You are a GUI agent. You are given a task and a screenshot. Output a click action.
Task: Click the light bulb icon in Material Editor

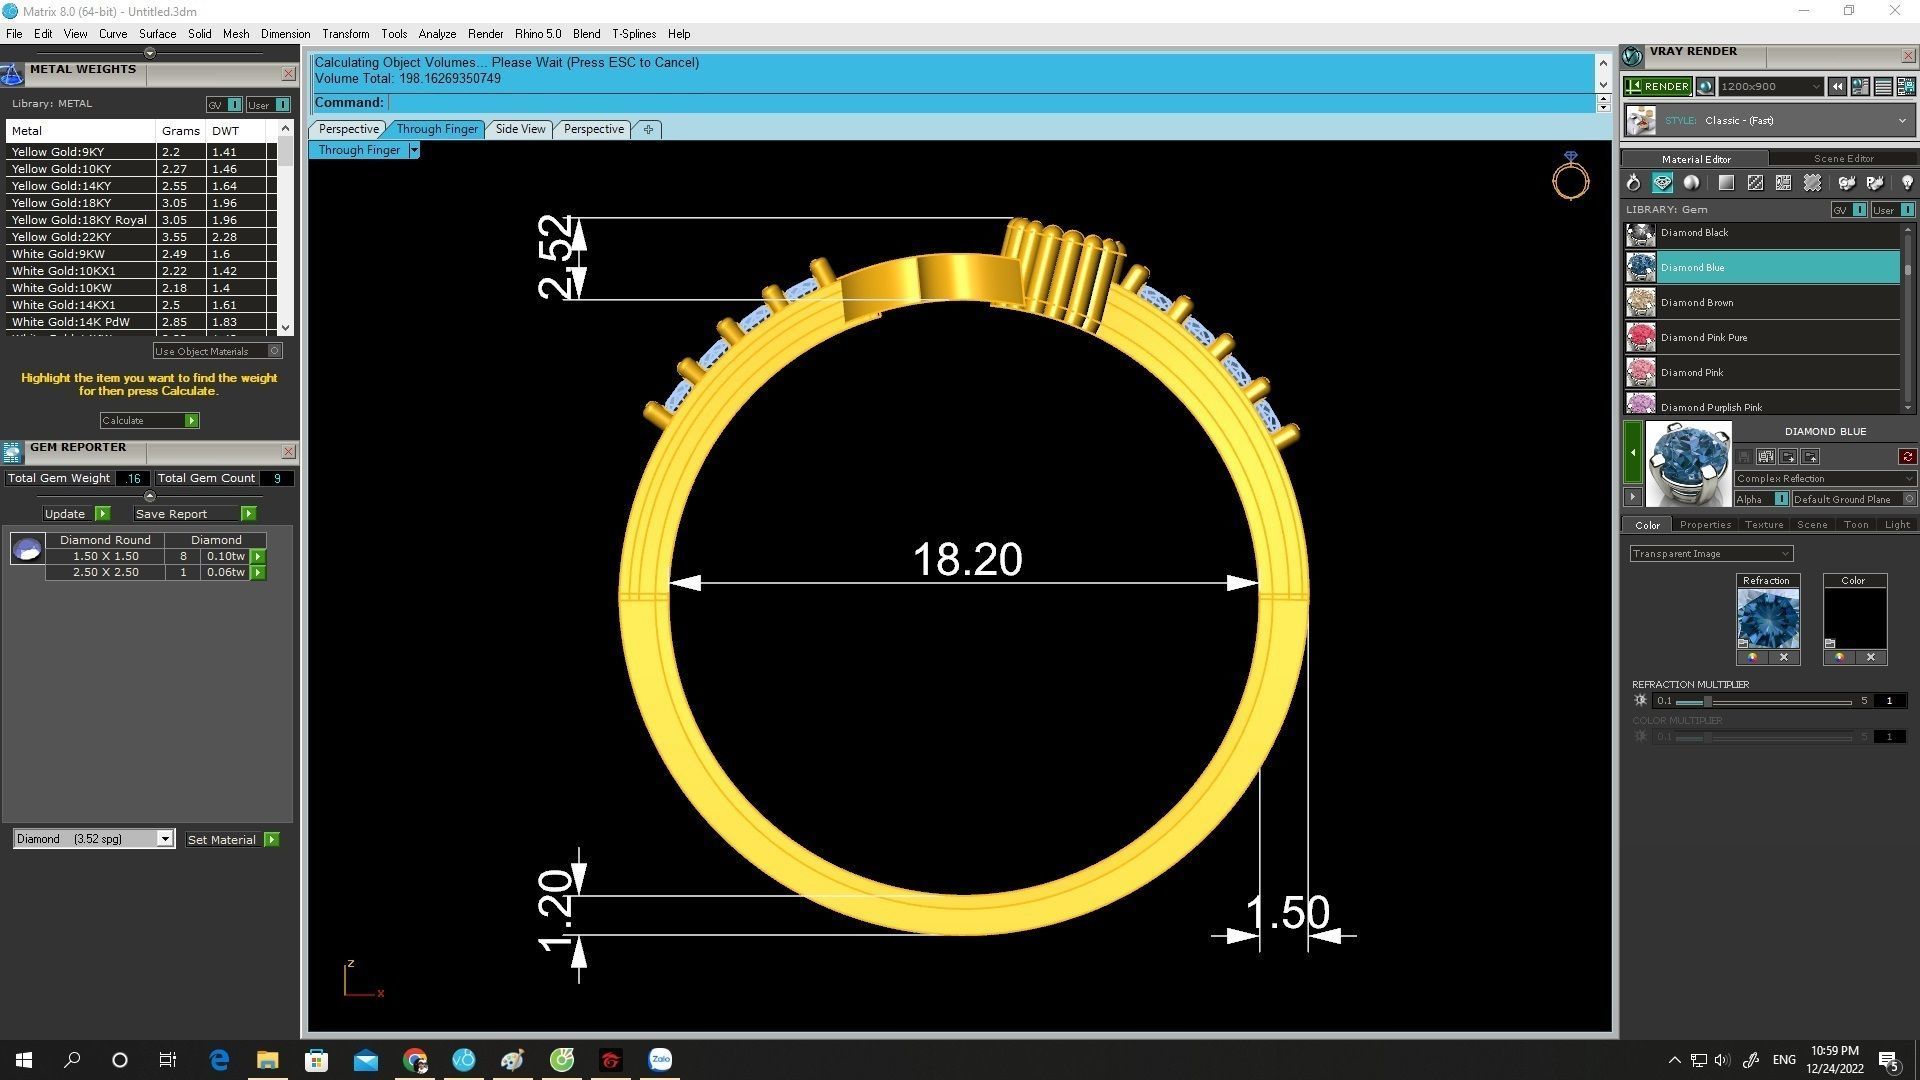(1907, 183)
